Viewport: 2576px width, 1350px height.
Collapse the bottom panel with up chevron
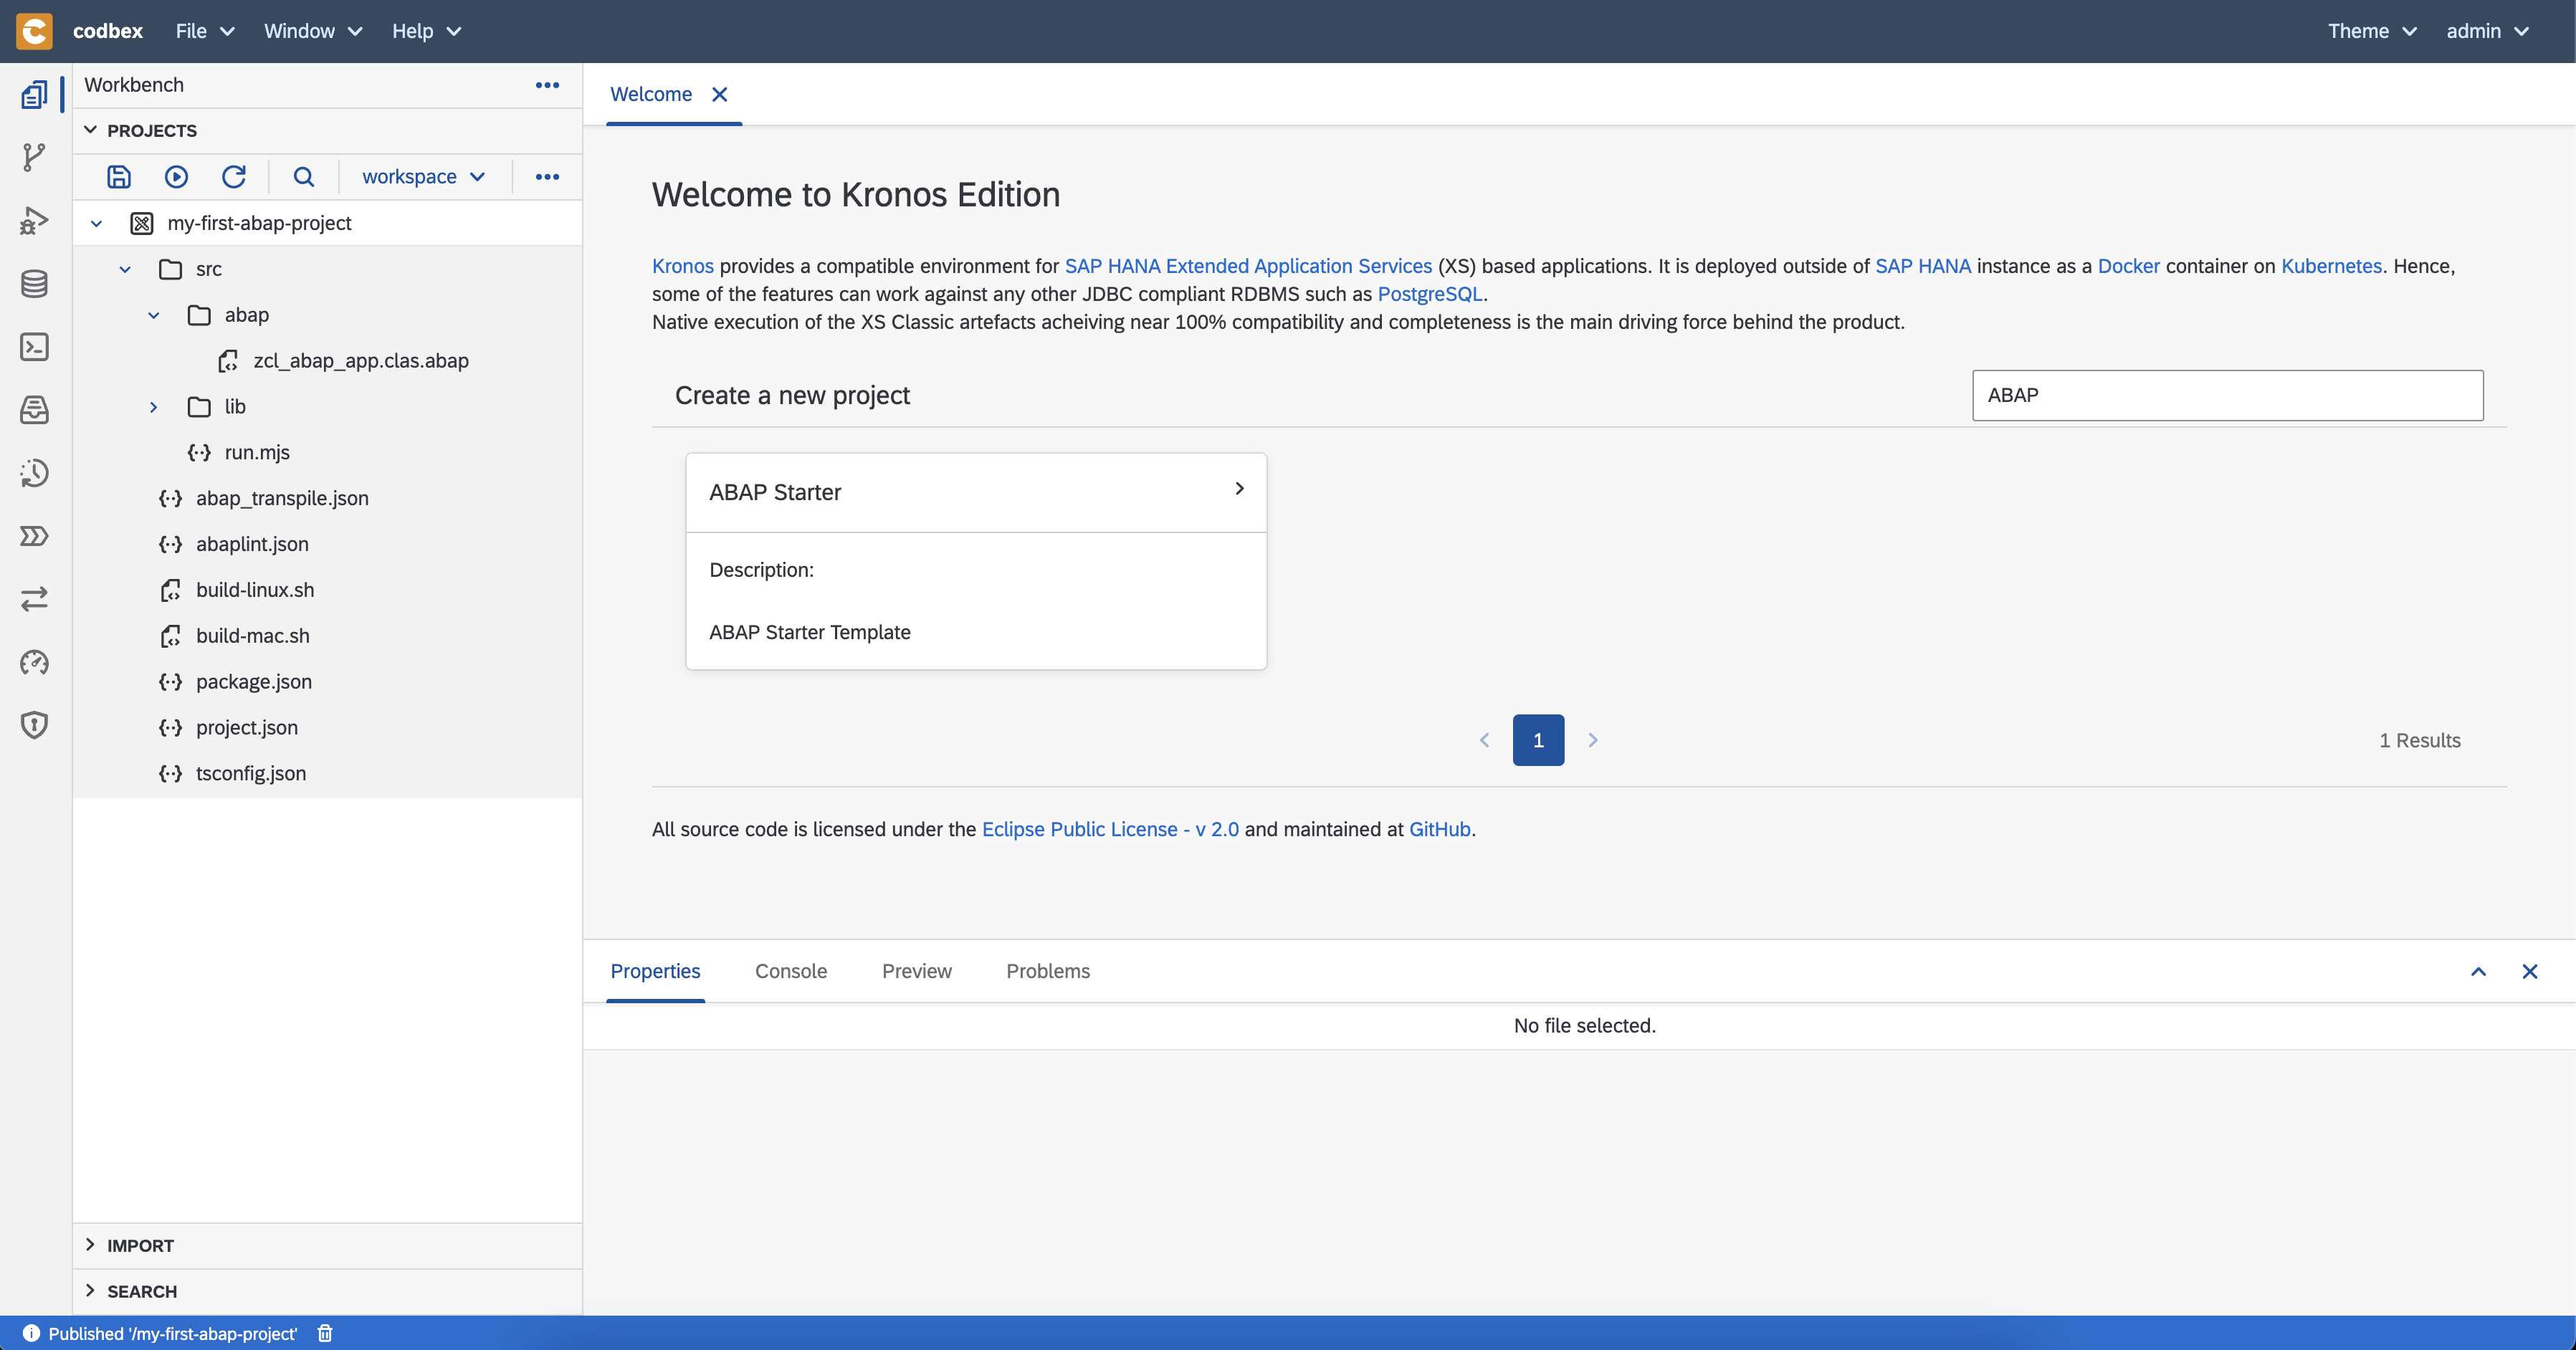(2478, 972)
